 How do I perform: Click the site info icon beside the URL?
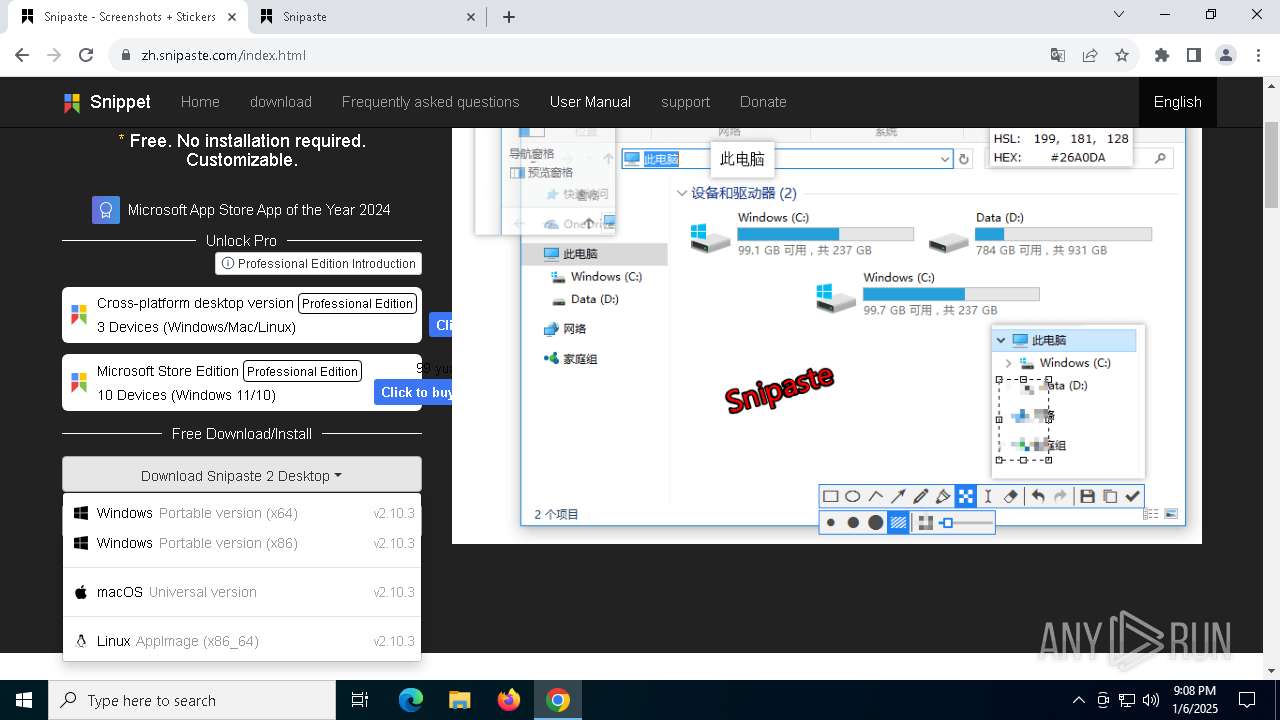tap(126, 55)
